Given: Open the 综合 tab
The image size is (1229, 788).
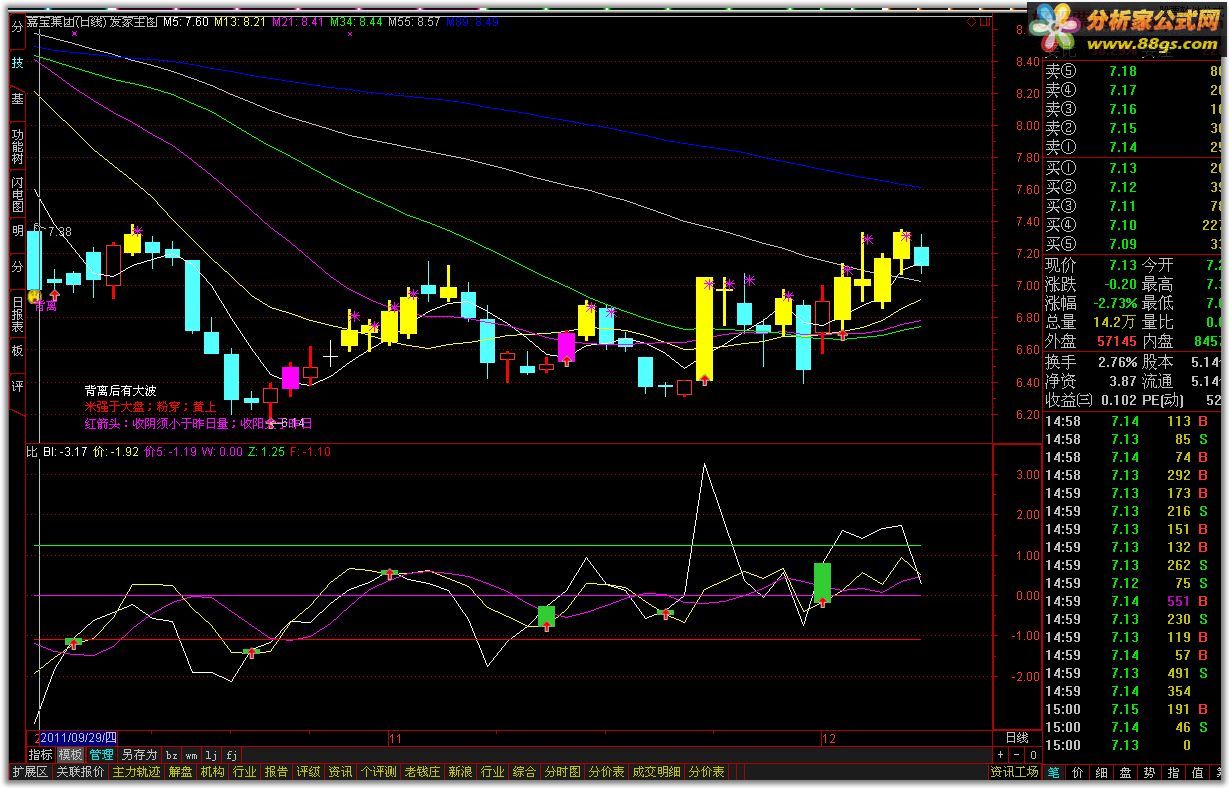Looking at the screenshot, I should click(x=524, y=772).
